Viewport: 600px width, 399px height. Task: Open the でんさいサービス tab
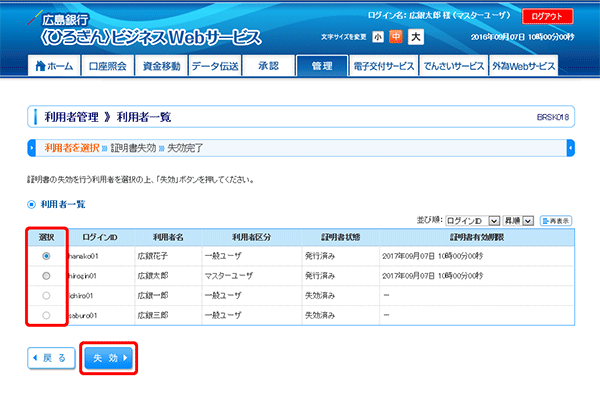pyautogui.click(x=453, y=66)
